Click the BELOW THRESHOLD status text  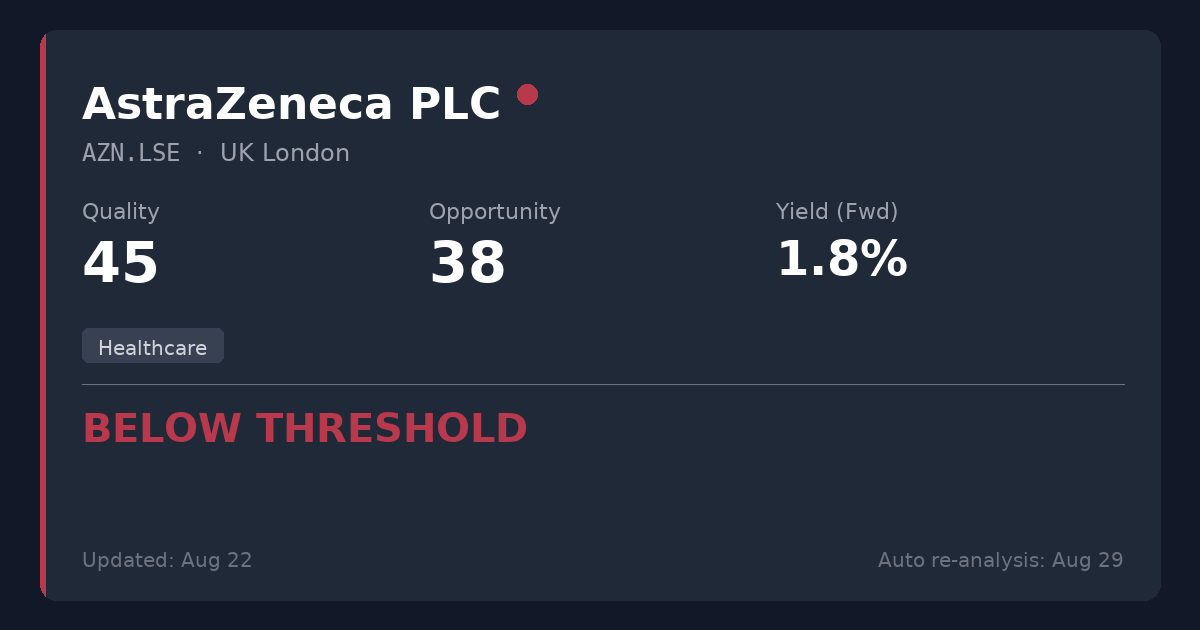(x=305, y=429)
